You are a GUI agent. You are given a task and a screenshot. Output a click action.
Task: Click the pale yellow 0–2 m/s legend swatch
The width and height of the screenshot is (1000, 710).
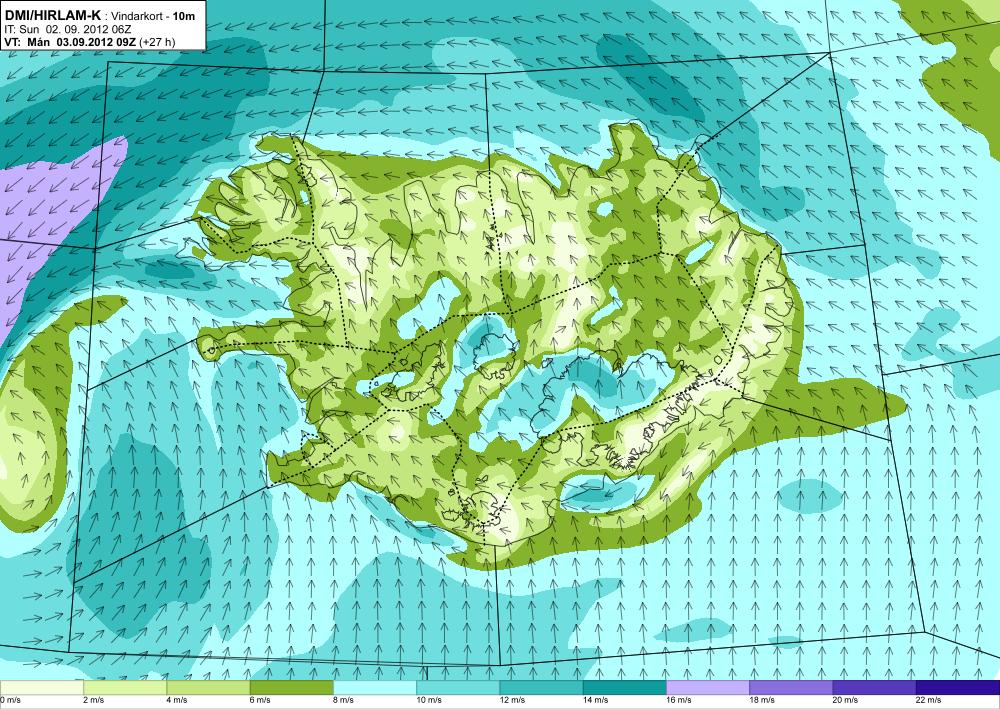pos(41,688)
